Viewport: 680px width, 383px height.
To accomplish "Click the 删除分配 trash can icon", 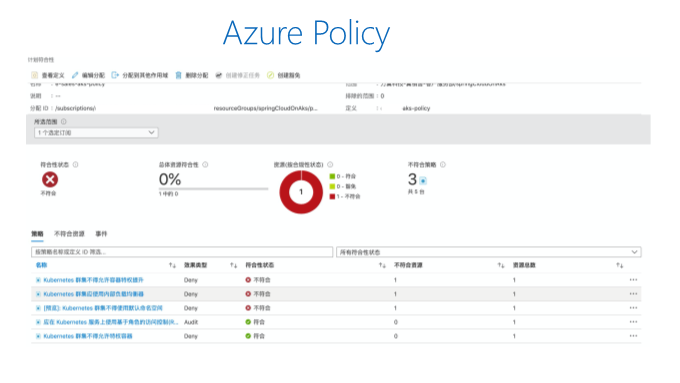I will click(178, 75).
